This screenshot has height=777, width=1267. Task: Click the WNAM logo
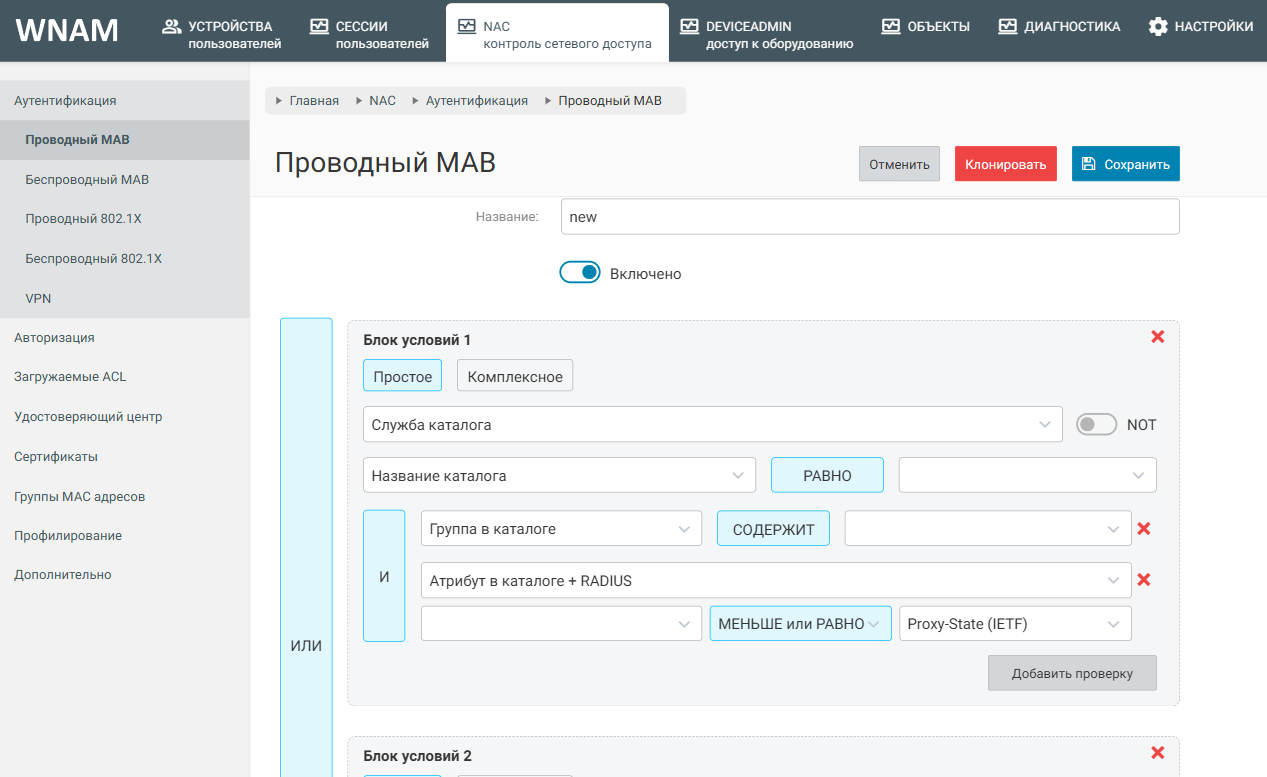point(67,30)
